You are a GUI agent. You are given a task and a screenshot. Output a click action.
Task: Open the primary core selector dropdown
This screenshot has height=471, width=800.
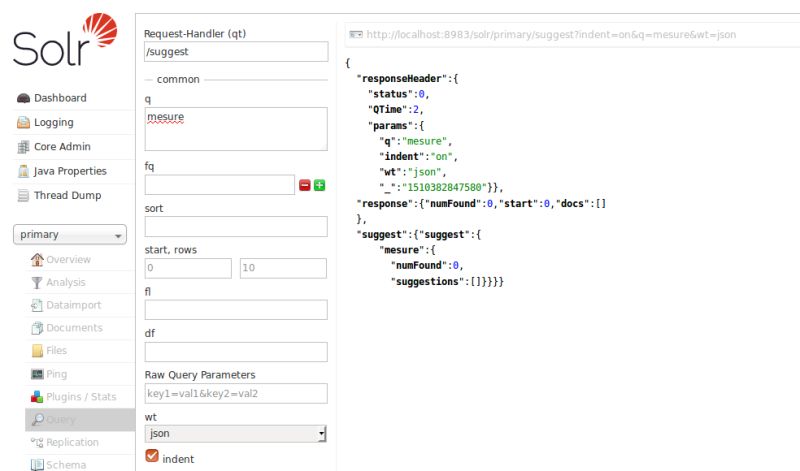click(70, 235)
